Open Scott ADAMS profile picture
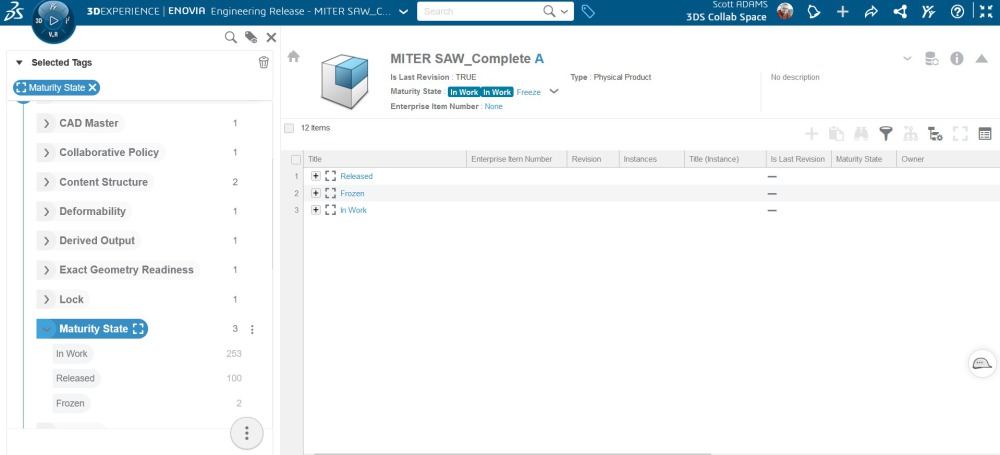1000x455 pixels. point(785,11)
